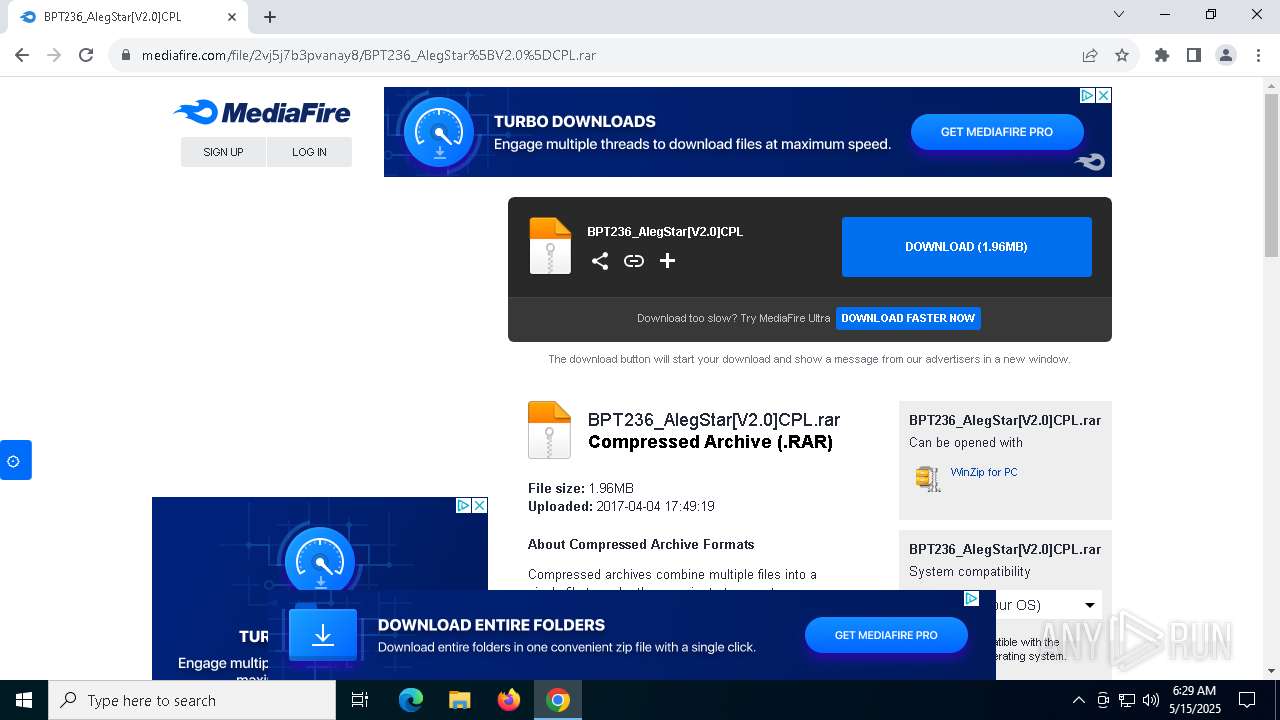
Task: Reload the MediaFire page
Action: 86,55
